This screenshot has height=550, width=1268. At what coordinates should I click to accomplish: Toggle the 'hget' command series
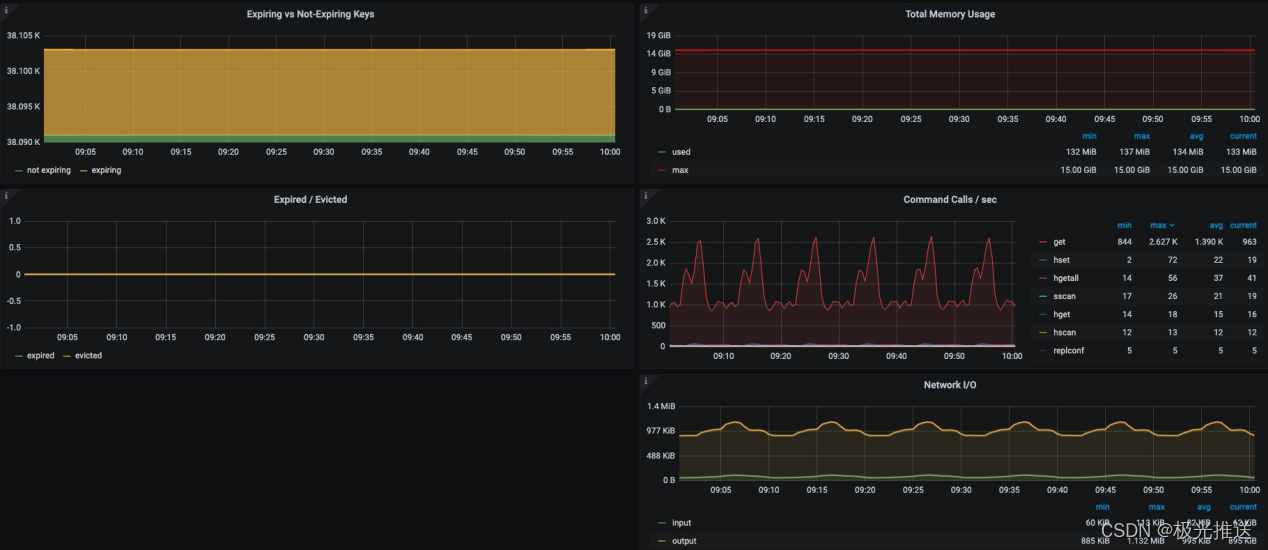pyautogui.click(x=1061, y=314)
